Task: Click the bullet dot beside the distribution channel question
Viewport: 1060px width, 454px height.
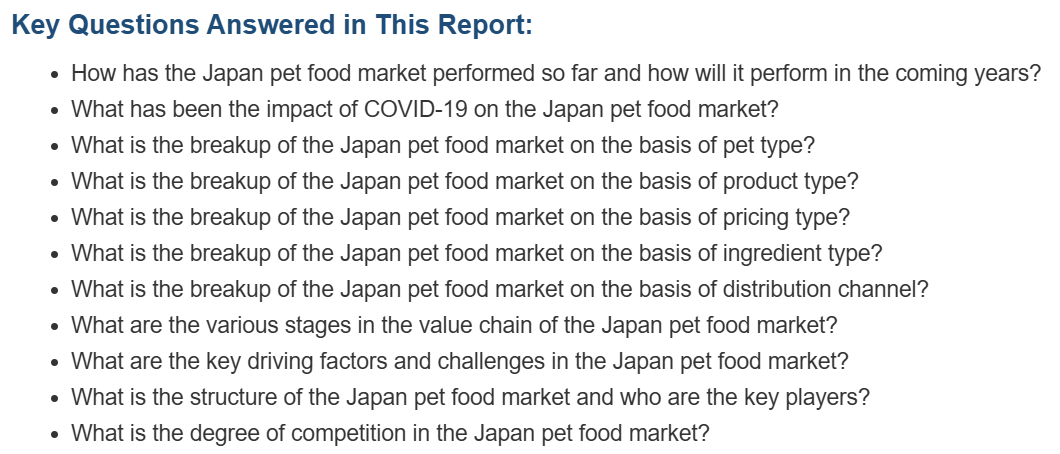Action: [55, 290]
